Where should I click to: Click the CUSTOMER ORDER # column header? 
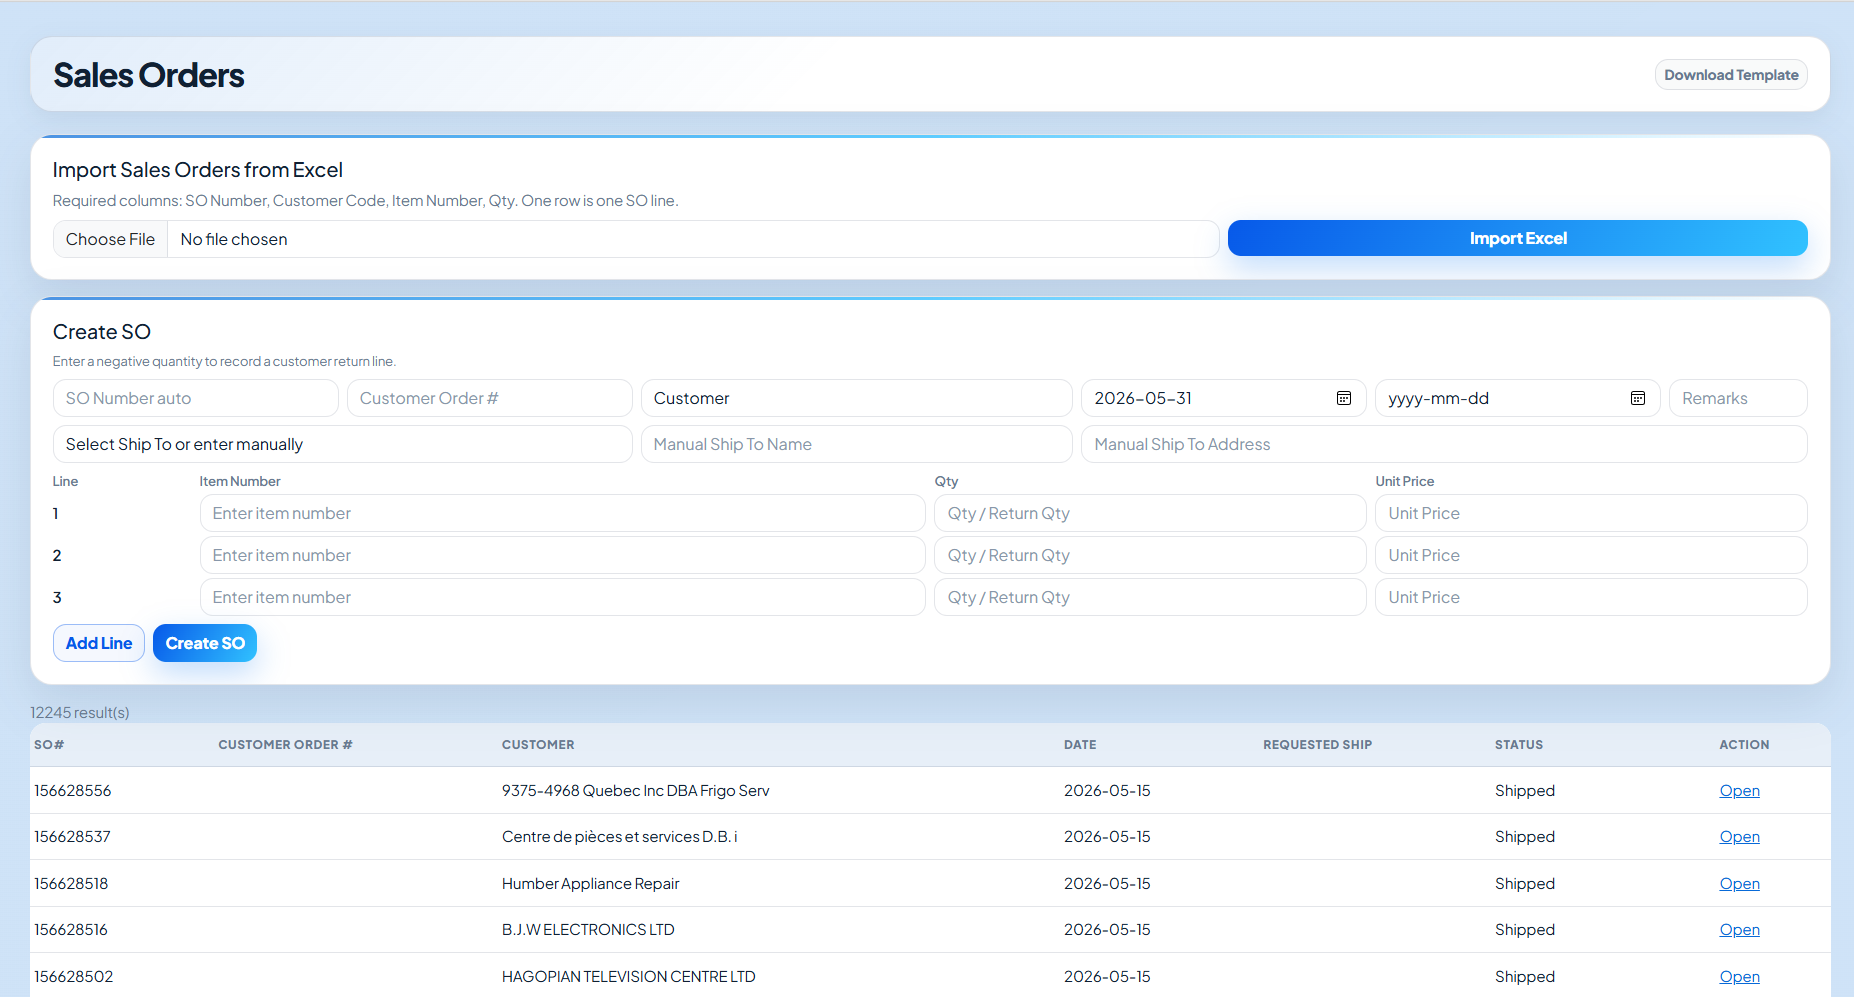[x=285, y=745]
